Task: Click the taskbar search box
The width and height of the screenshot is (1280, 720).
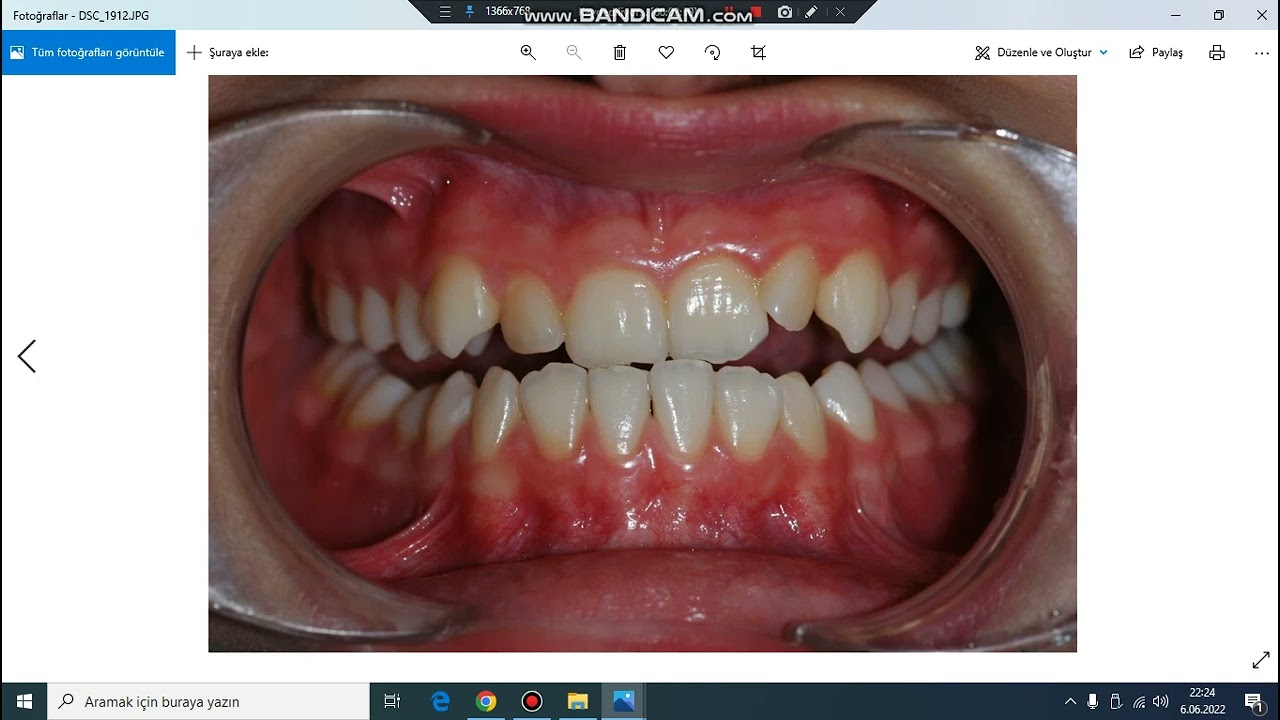Action: (x=209, y=702)
